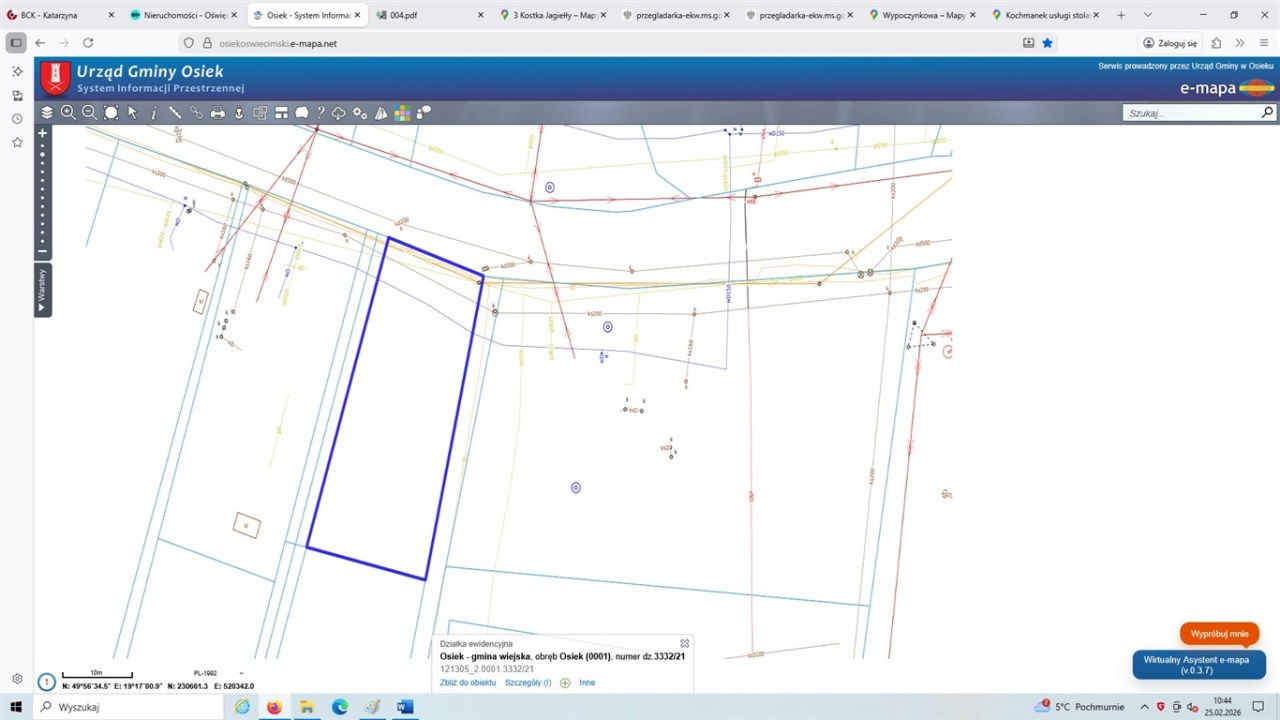
Task: Open the colorful grid map theme icon
Action: 402,113
